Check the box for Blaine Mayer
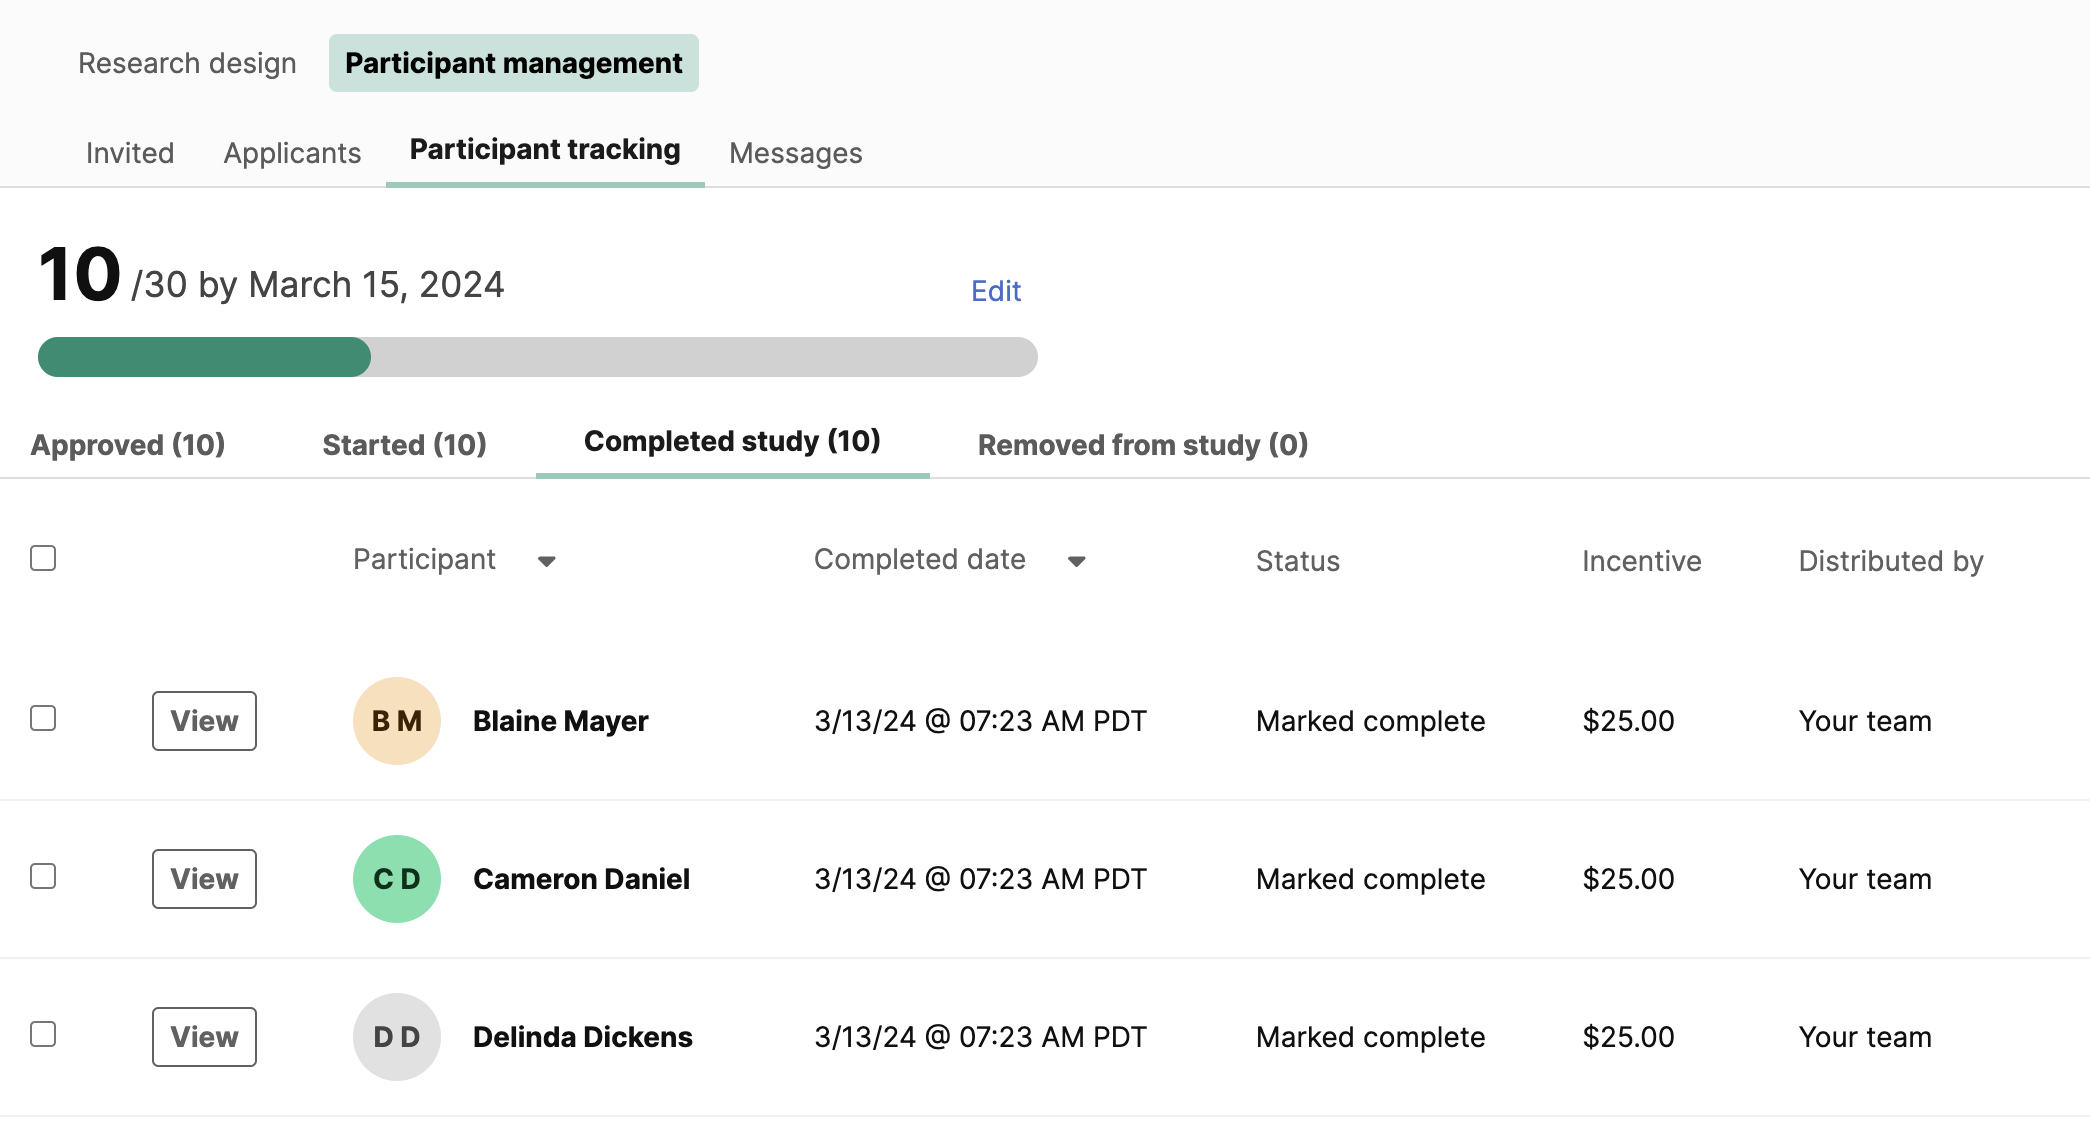2090x1130 pixels. pos(43,718)
